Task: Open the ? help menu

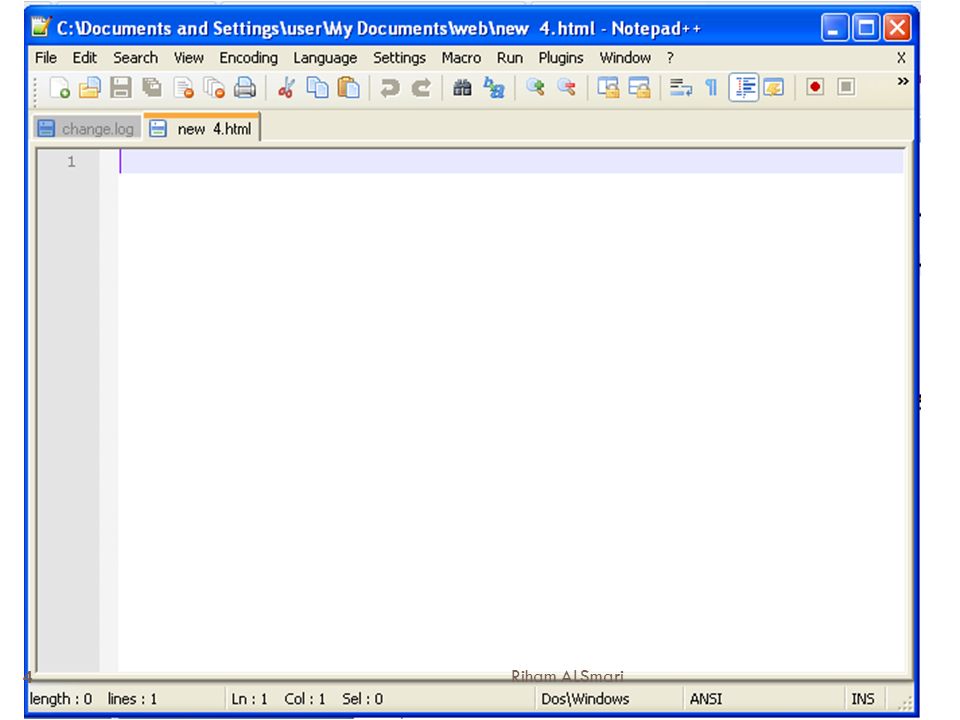Action: (670, 58)
